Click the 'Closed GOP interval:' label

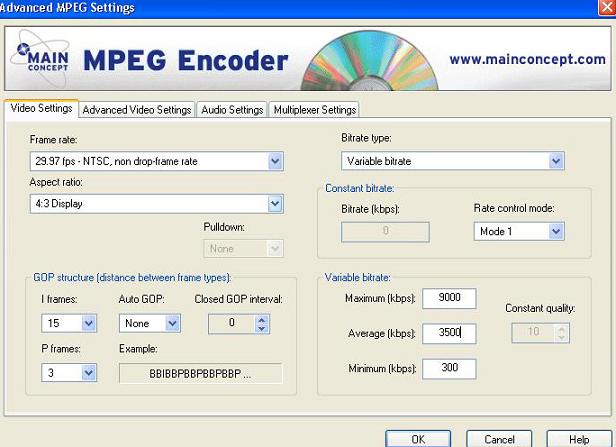(238, 299)
